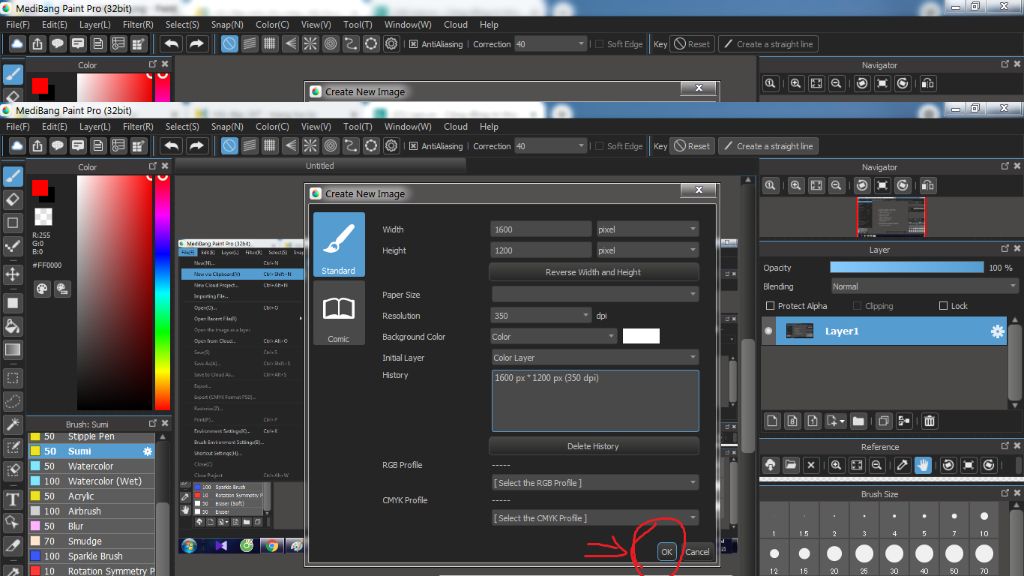Viewport: 1024px width, 576px height.
Task: Enable Clipping checkbox in Layer panel
Action: point(857,306)
